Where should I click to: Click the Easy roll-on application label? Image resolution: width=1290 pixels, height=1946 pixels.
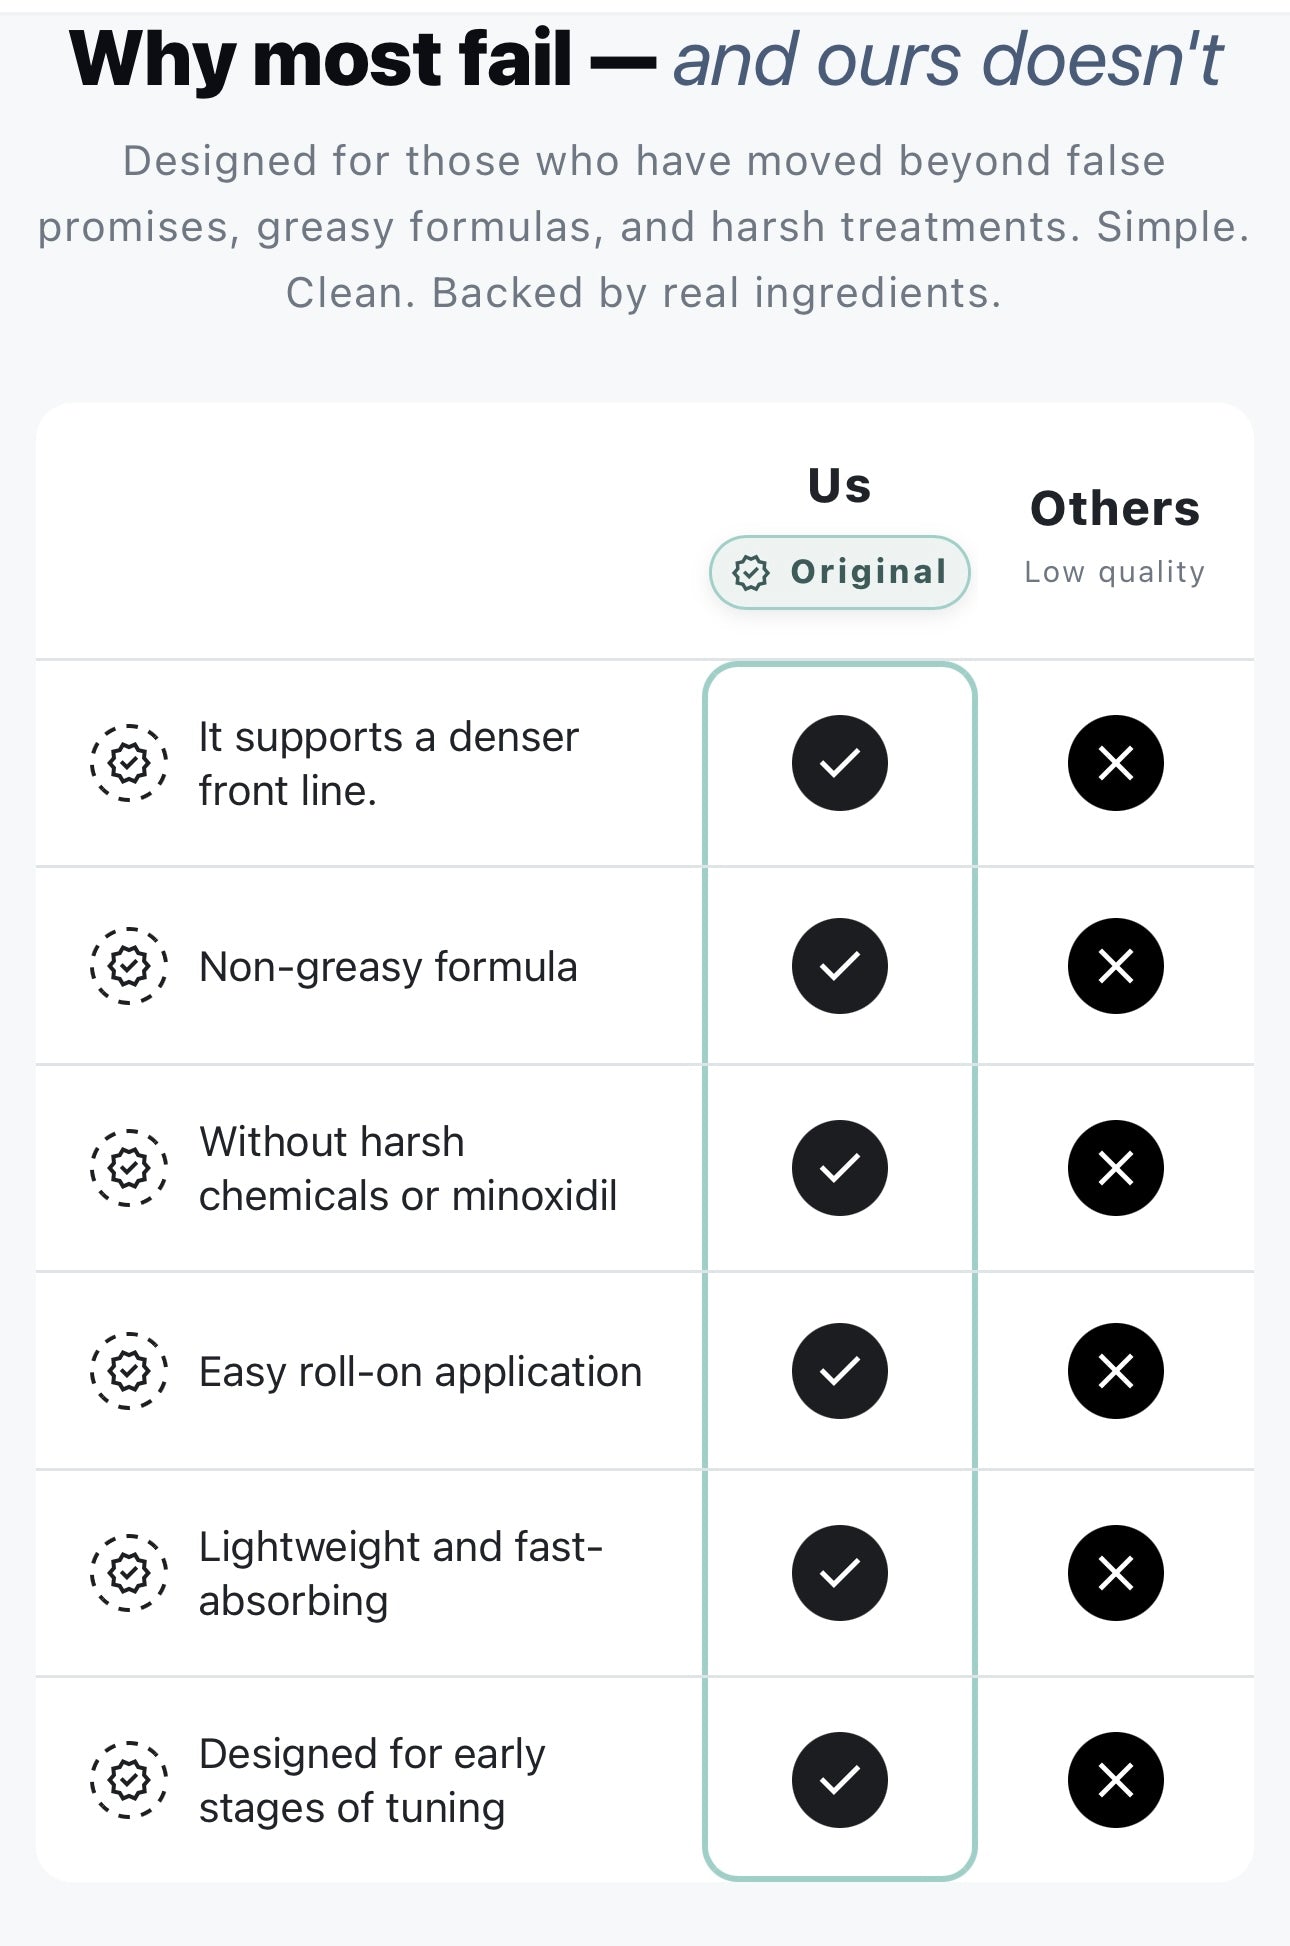pos(420,1372)
